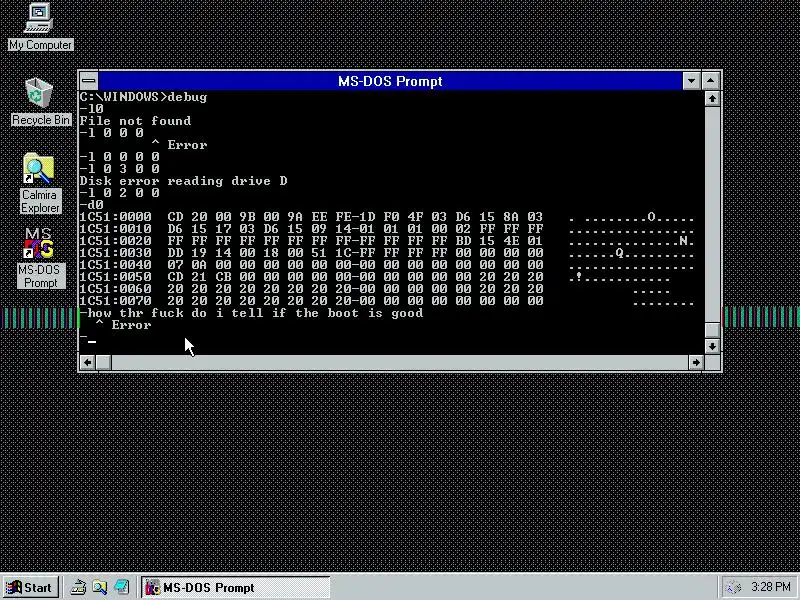Image resolution: width=800 pixels, height=600 pixels.
Task: Click the vertical scrollbar up arrow
Action: 712,98
